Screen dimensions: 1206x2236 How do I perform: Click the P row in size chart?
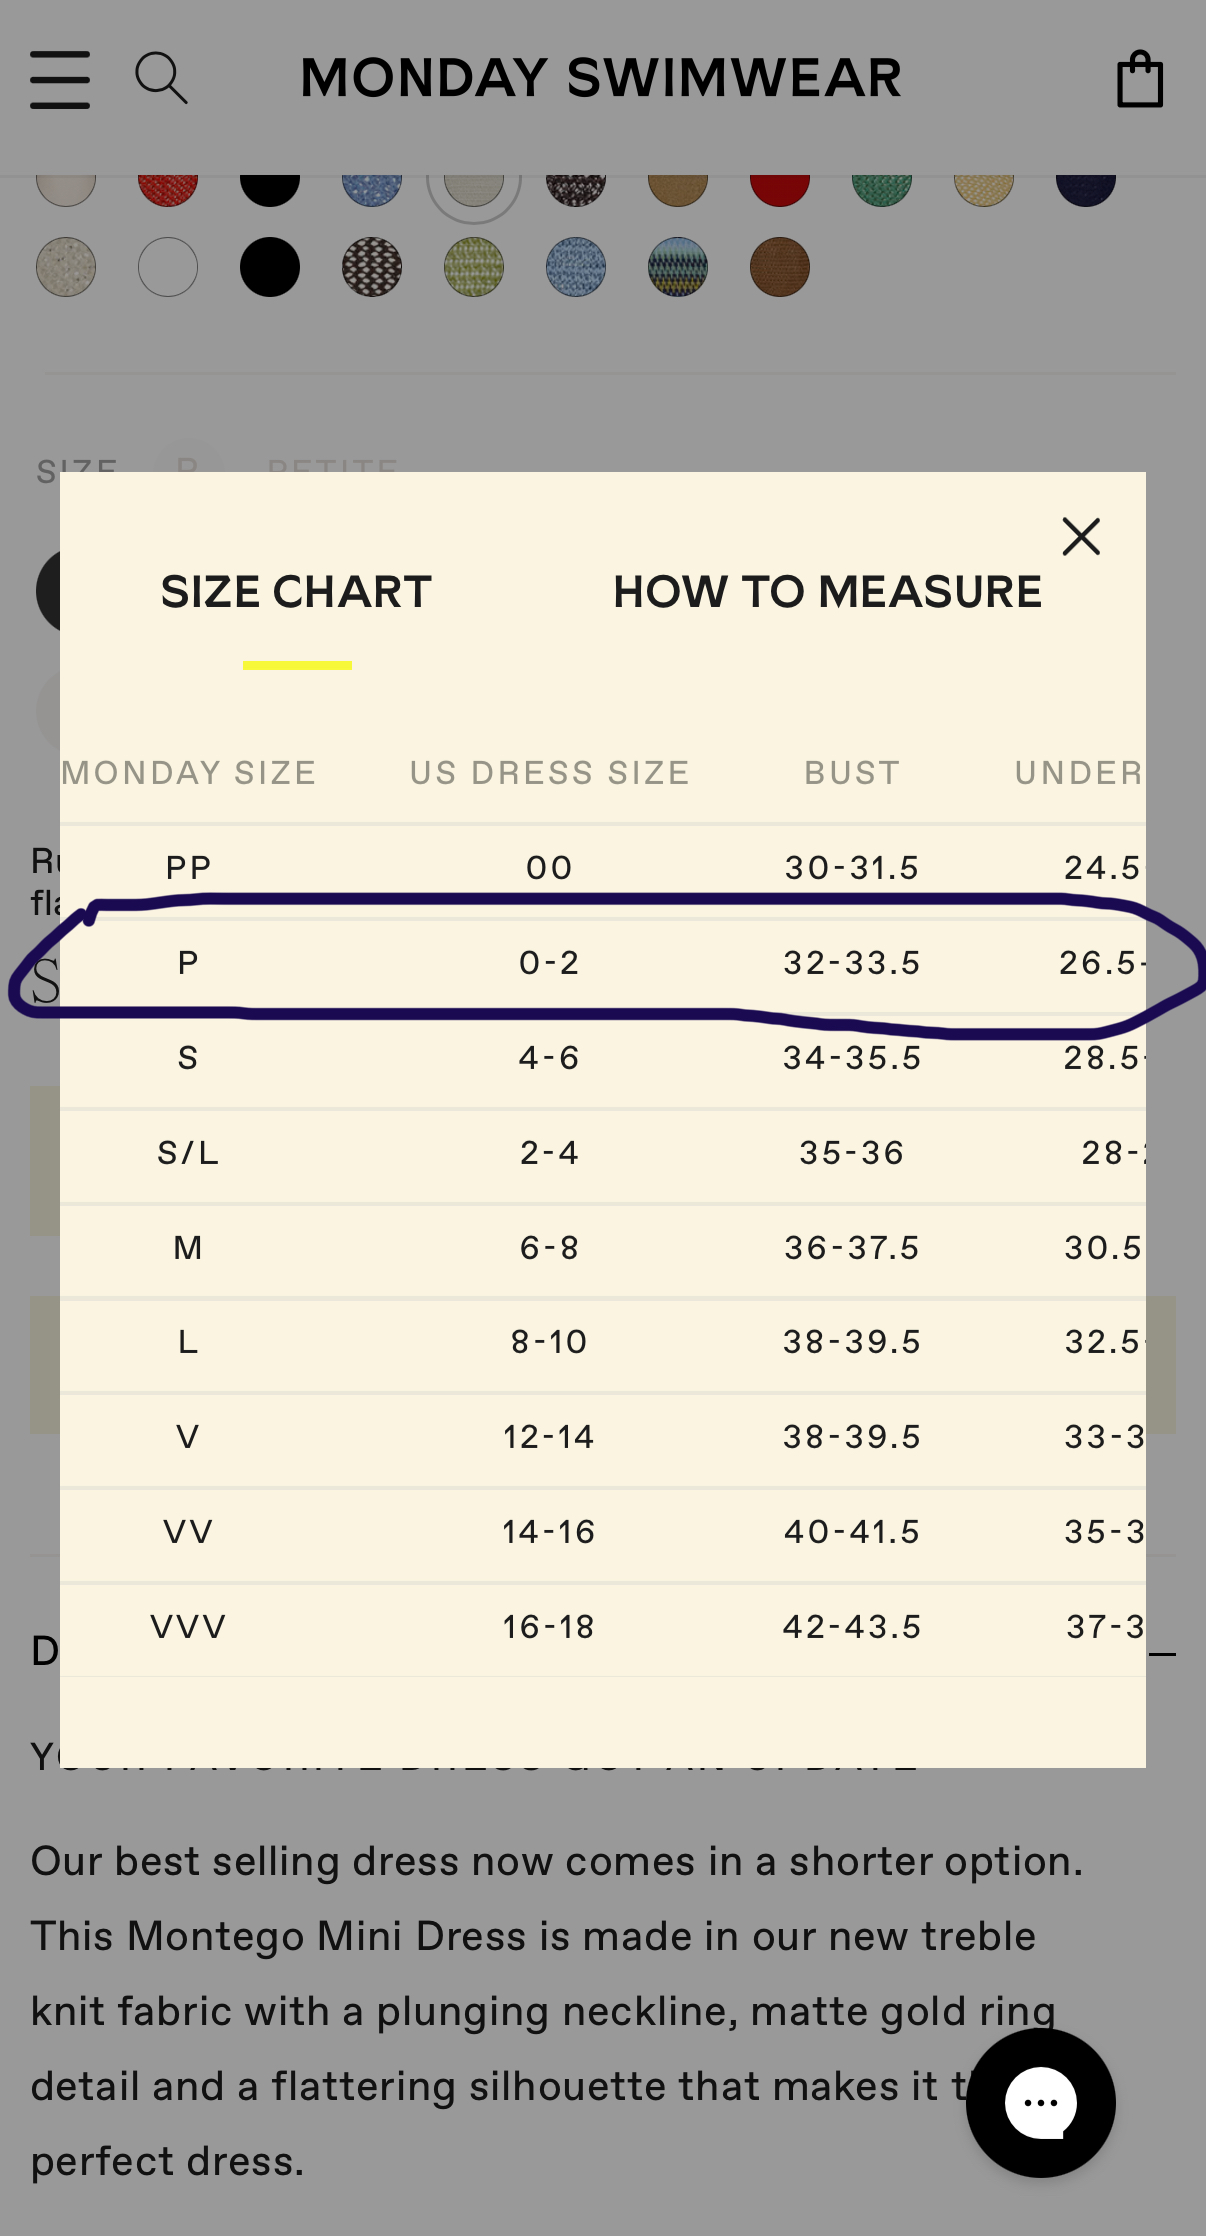pos(603,963)
